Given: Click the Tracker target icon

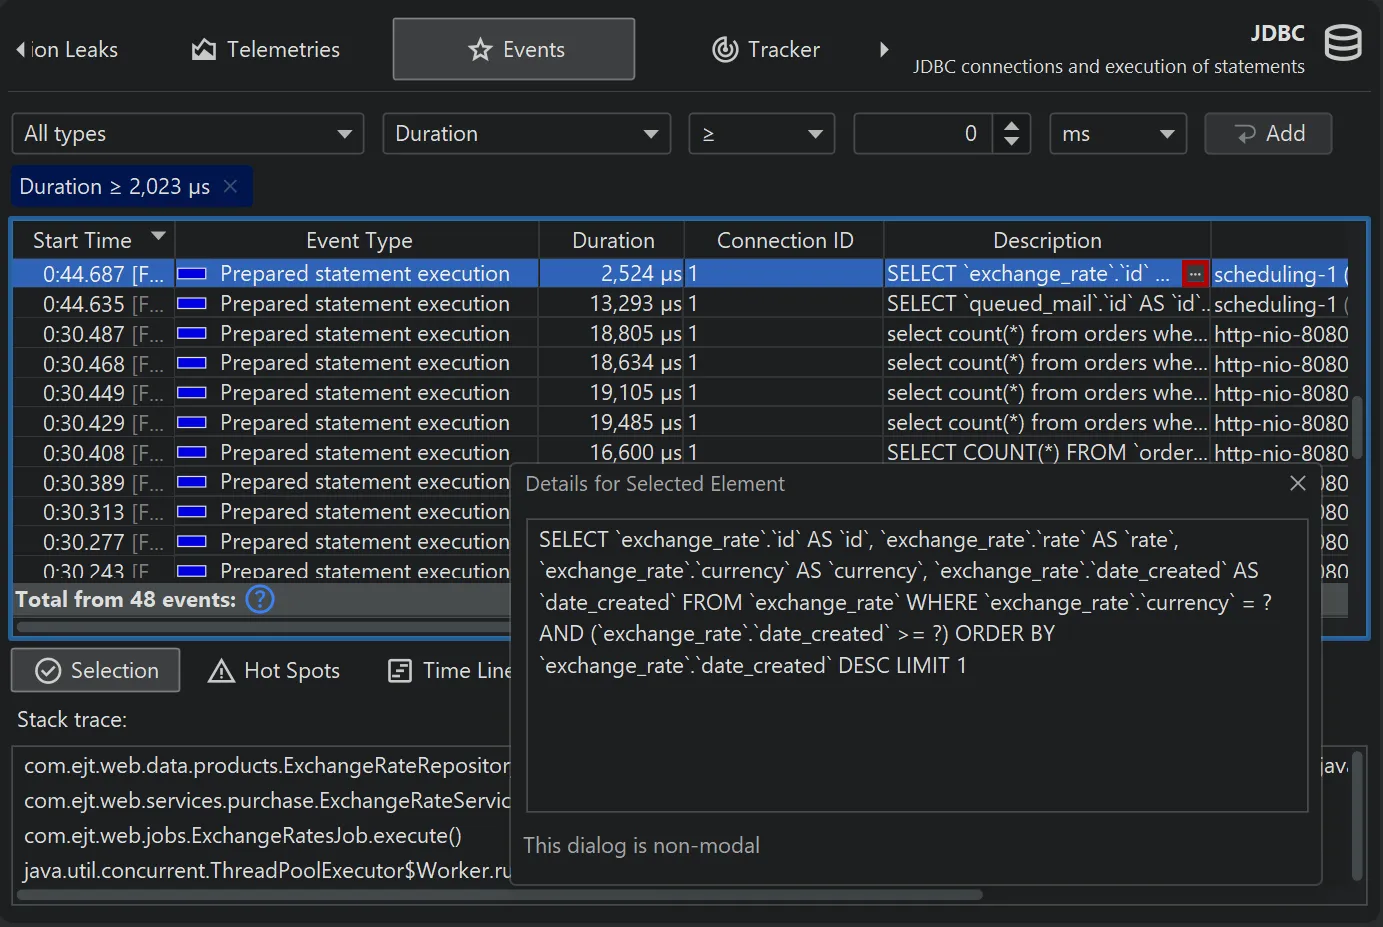Looking at the screenshot, I should (724, 49).
